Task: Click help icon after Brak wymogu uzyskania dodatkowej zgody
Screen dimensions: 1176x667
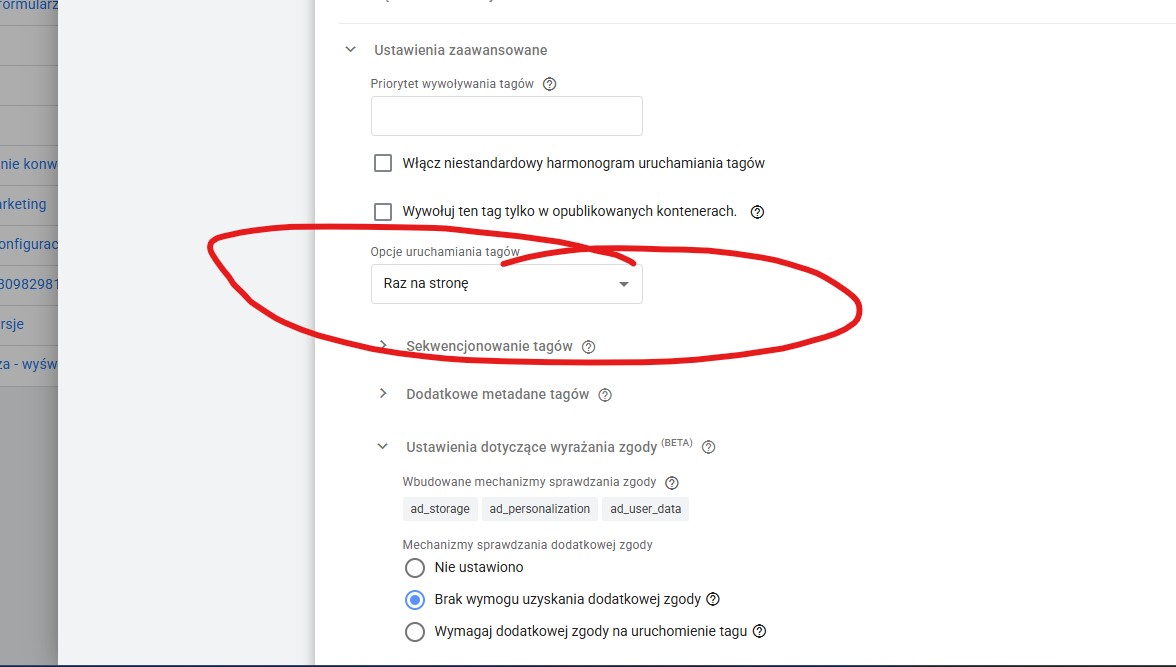Action: [713, 600]
